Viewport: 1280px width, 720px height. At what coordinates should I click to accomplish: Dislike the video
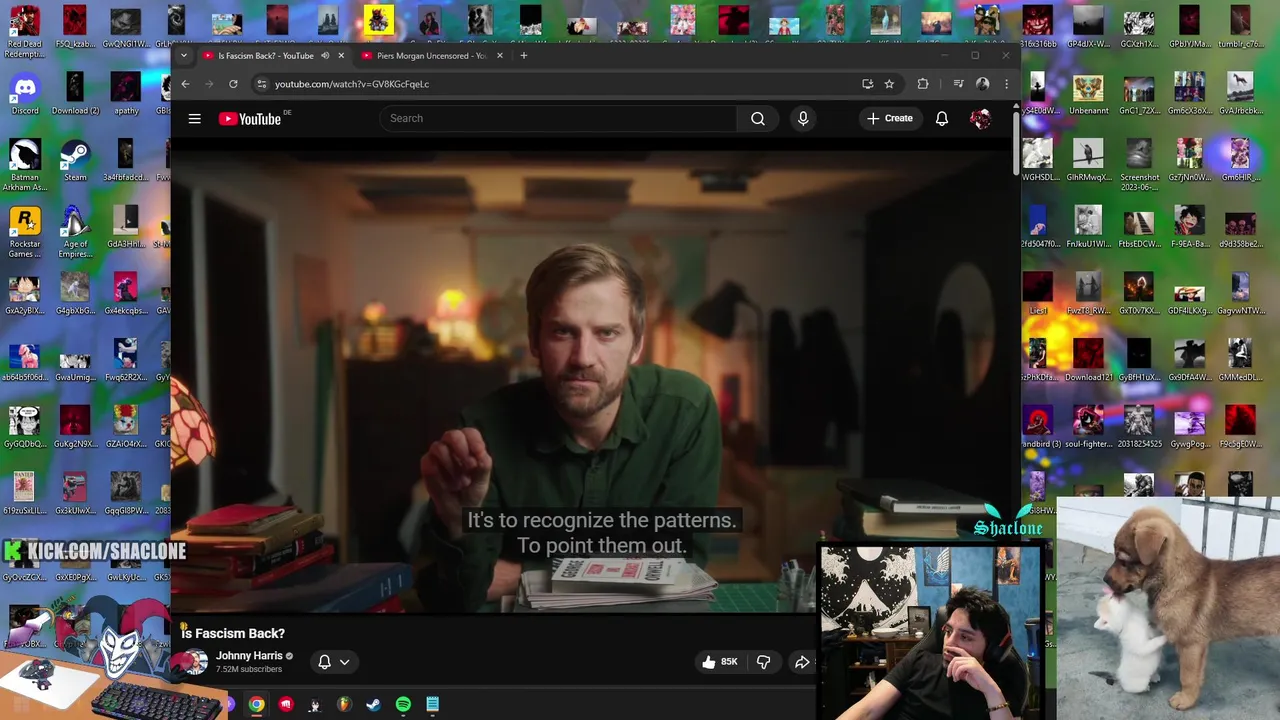click(763, 662)
